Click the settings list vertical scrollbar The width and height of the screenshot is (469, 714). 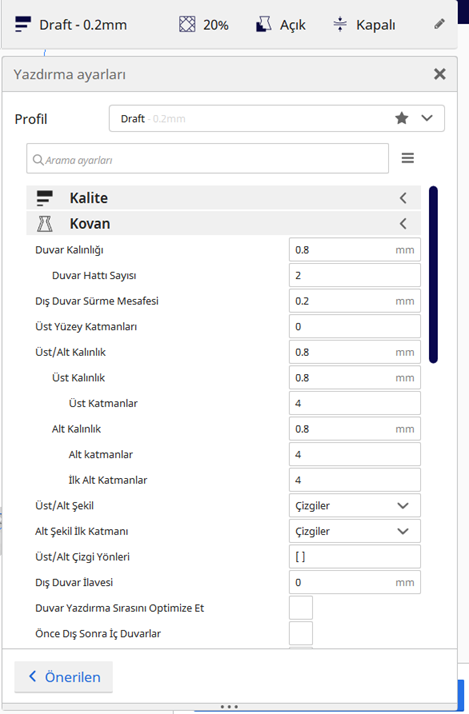coord(433,274)
